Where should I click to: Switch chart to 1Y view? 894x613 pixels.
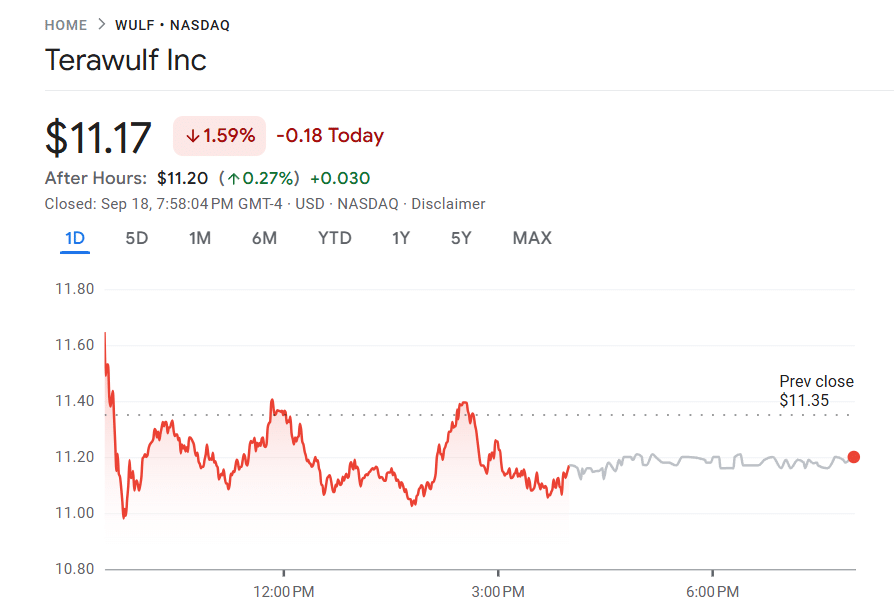[x=401, y=238]
